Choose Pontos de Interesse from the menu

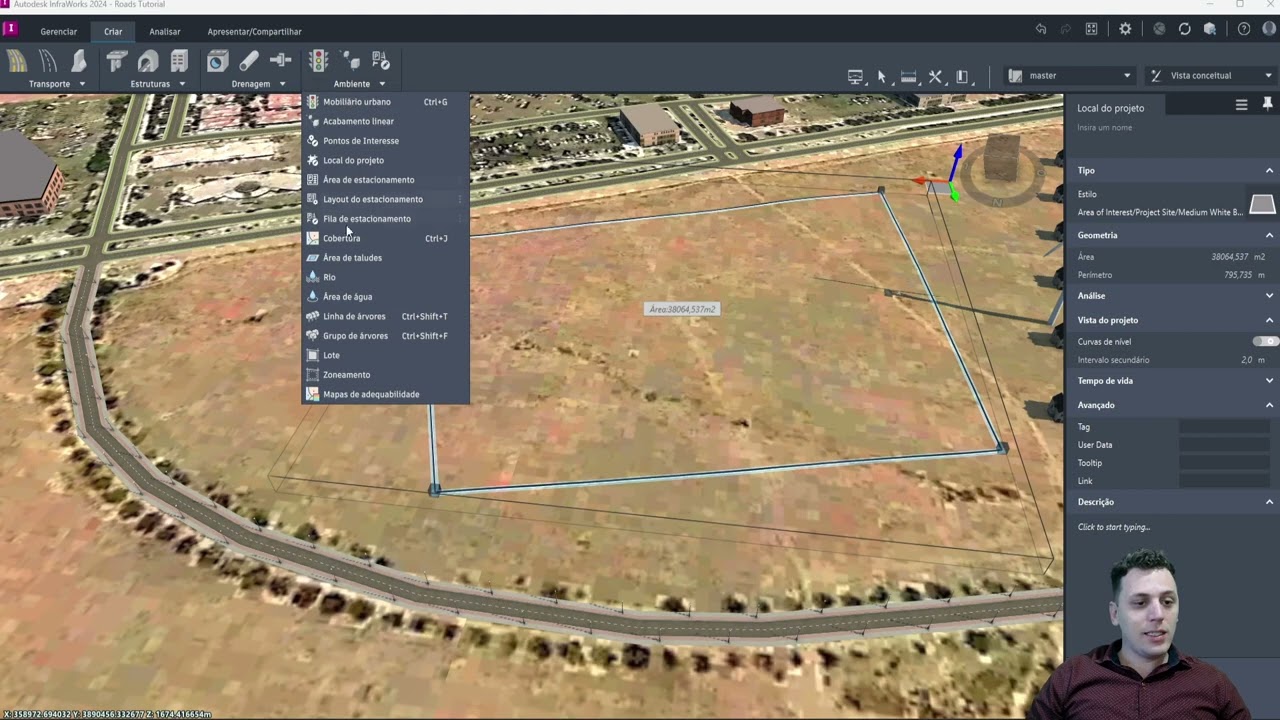(x=385, y=141)
